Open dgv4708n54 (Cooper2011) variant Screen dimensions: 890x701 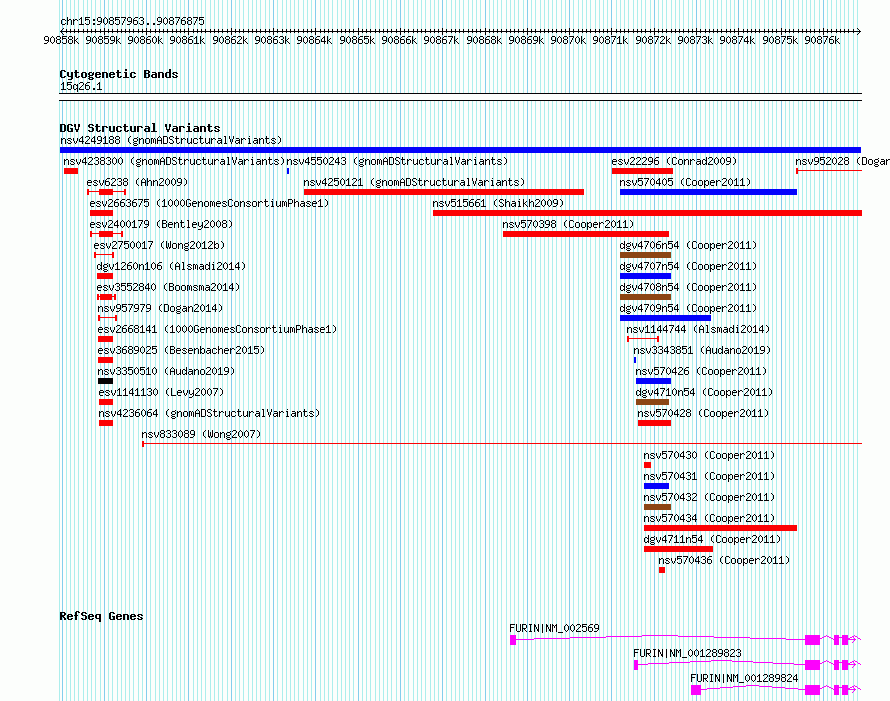pos(689,287)
